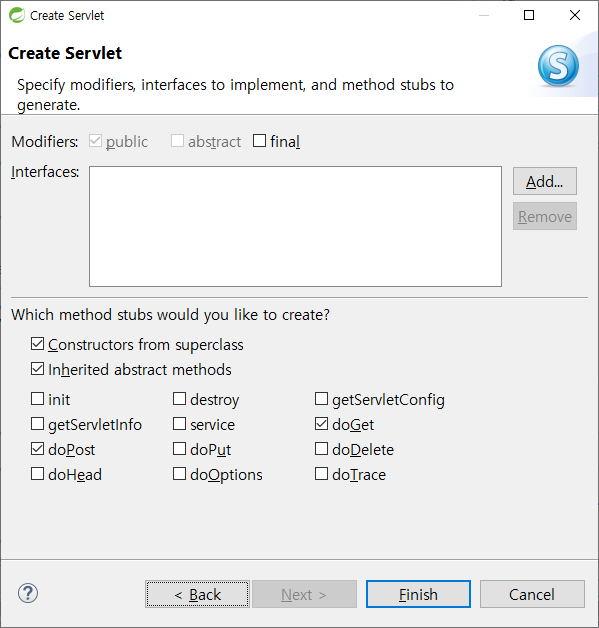
Task: Check the doPut method stub
Action: pyautogui.click(x=179, y=449)
